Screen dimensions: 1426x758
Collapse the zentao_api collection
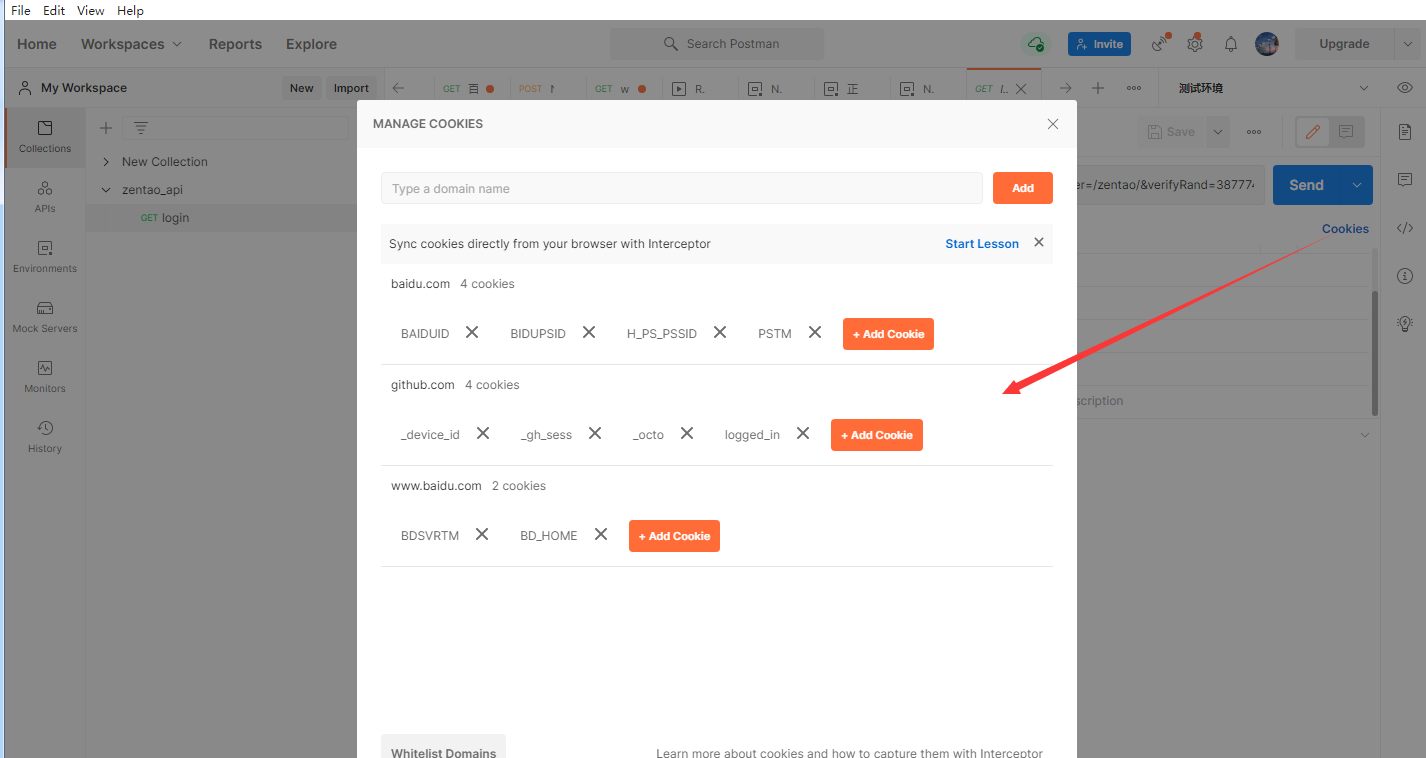click(106, 189)
